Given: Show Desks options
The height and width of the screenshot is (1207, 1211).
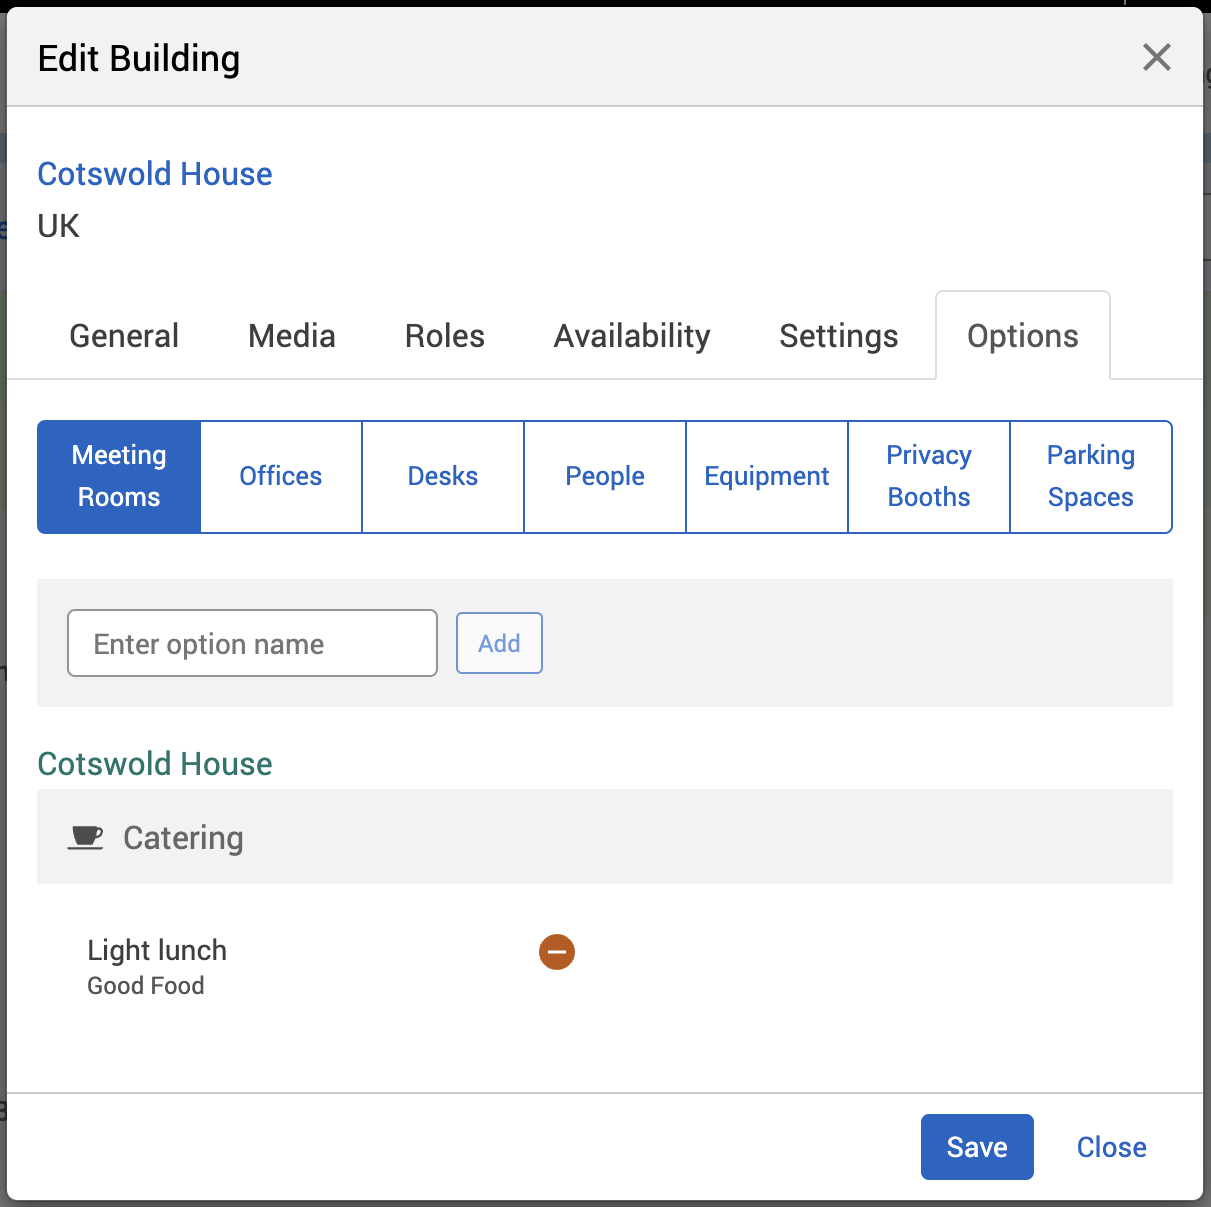Looking at the screenshot, I should click(x=443, y=476).
